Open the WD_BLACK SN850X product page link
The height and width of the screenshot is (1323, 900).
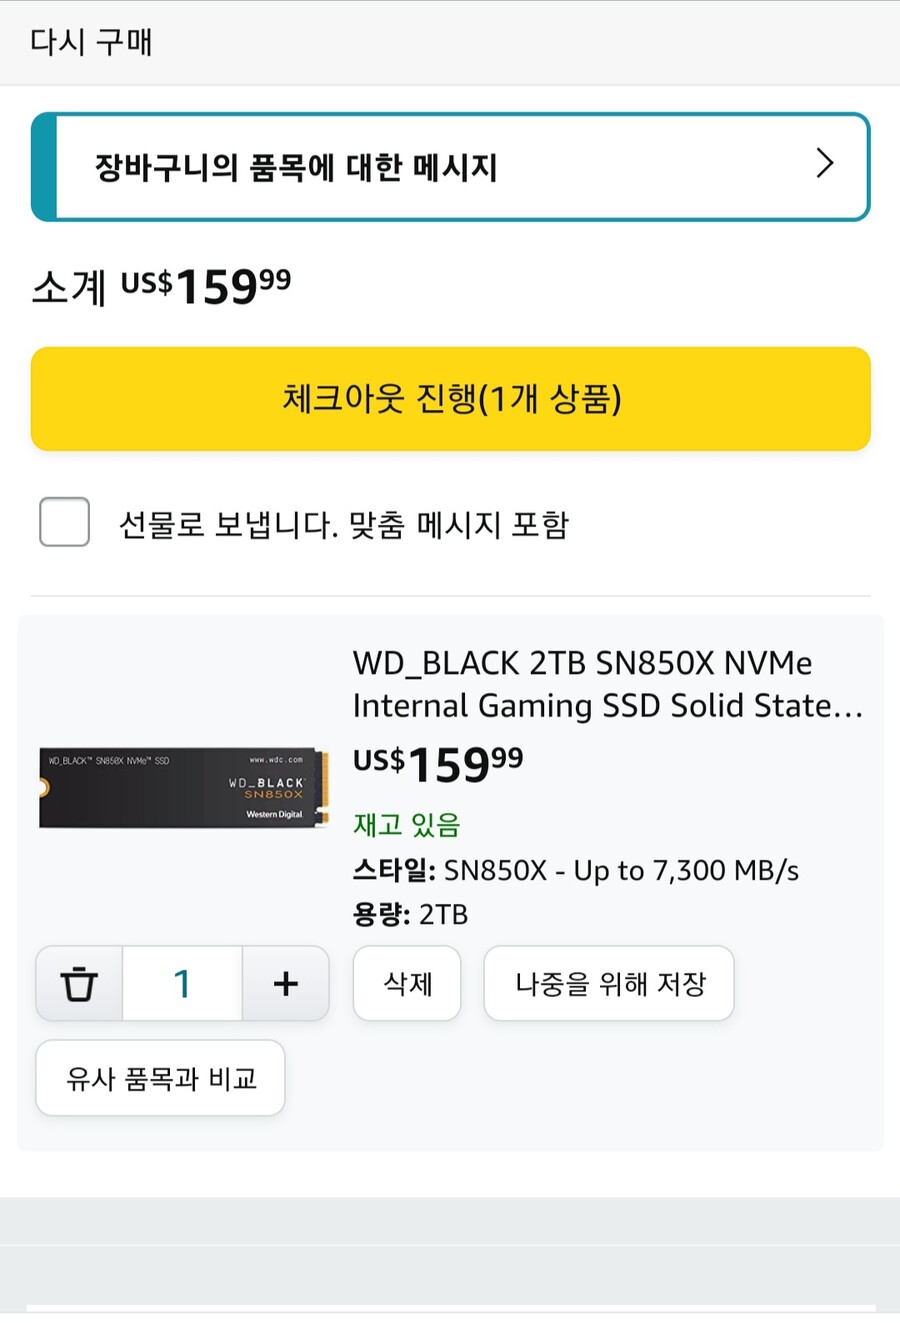[580, 684]
